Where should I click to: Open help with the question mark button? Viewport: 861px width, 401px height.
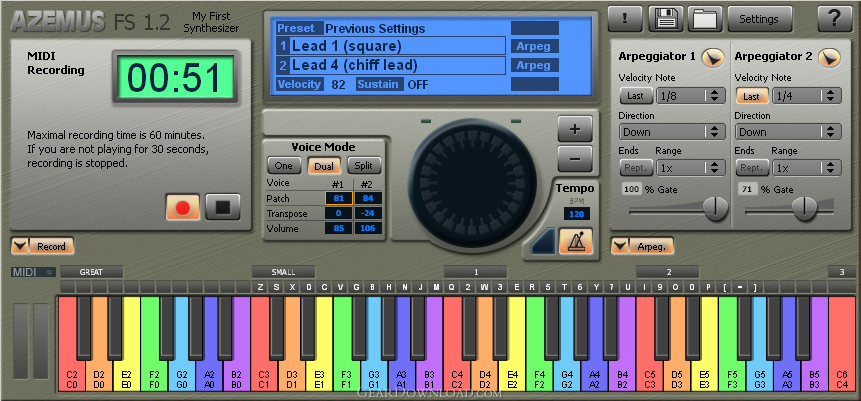(x=835, y=19)
